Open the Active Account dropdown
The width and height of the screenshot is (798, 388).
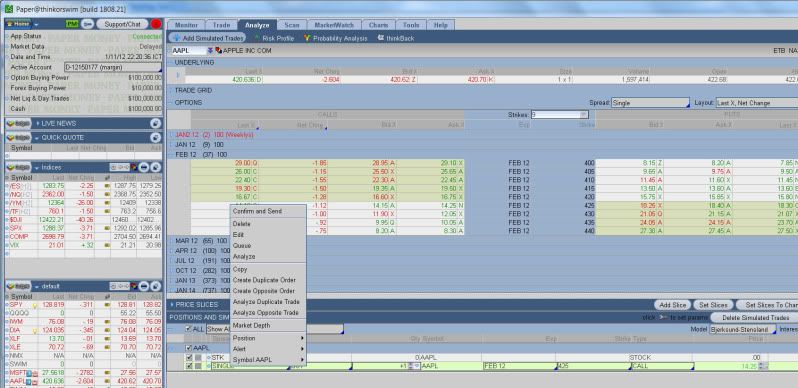click(x=113, y=67)
